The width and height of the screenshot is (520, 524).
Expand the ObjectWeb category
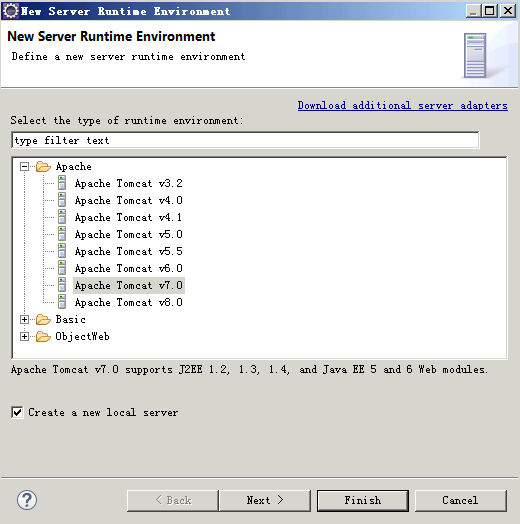24,337
